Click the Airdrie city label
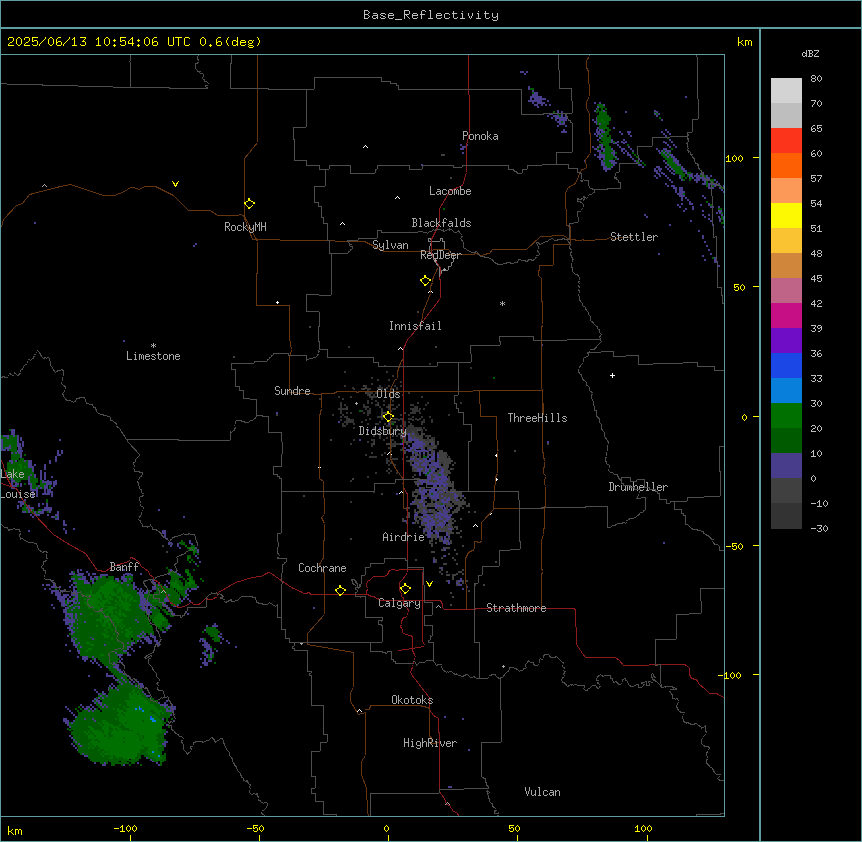This screenshot has height=842, width=862. click(x=403, y=537)
